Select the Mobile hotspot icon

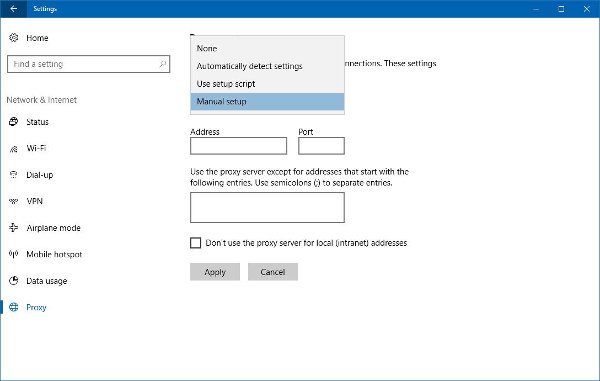click(14, 254)
